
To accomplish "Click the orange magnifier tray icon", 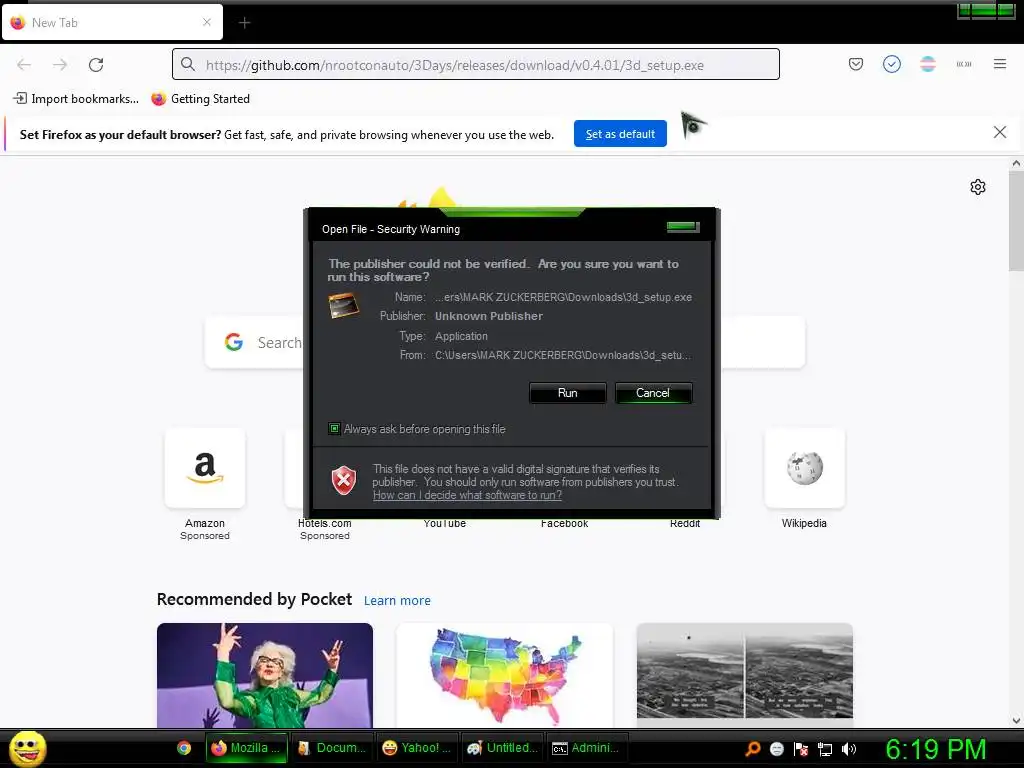I will 752,749.
